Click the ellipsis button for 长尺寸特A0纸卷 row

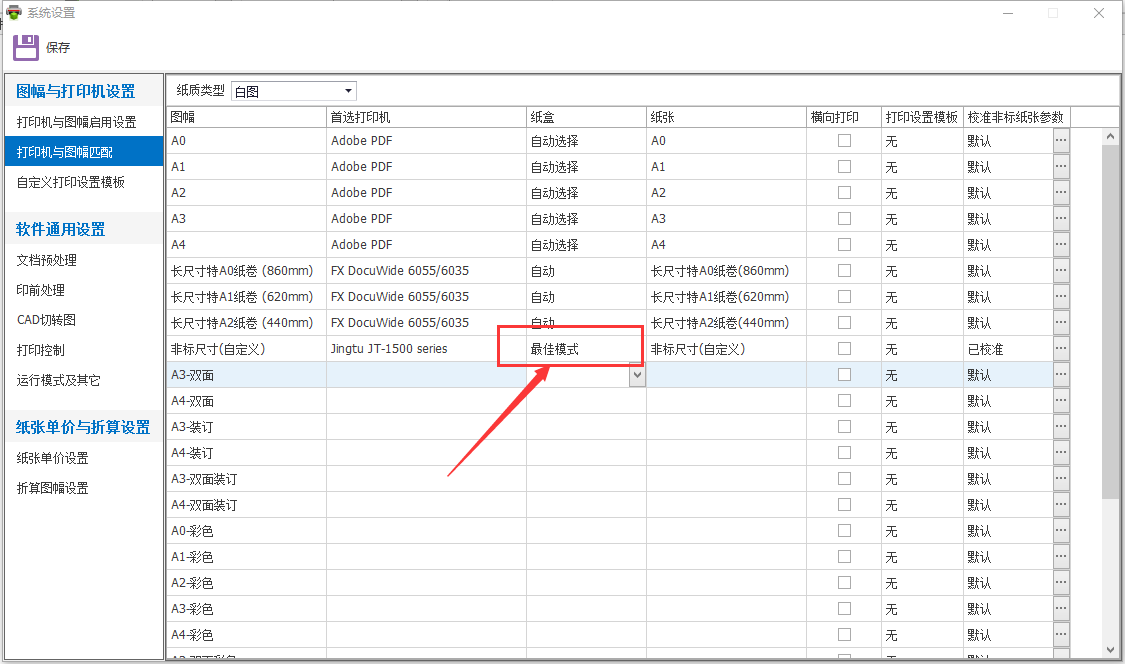pyautogui.click(x=1061, y=271)
